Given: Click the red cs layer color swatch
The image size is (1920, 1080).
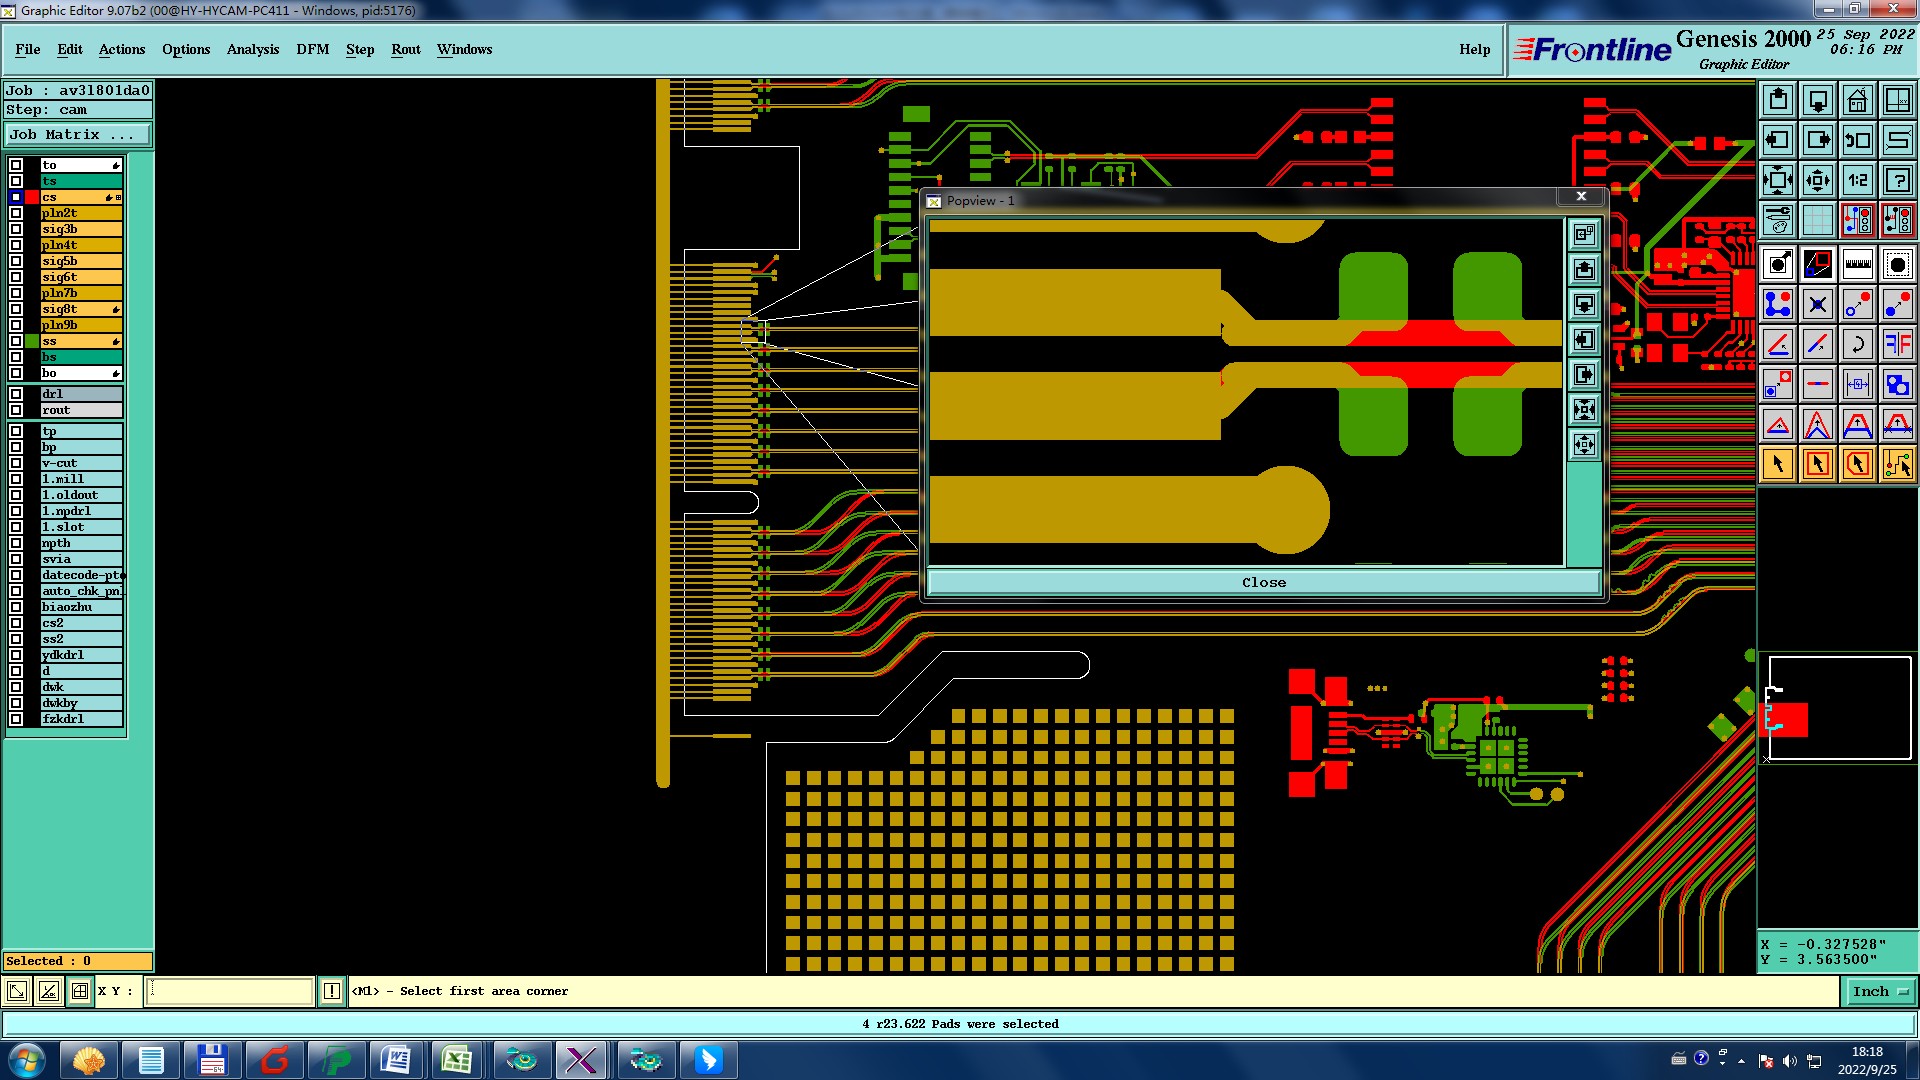Looking at the screenshot, I should [x=32, y=197].
